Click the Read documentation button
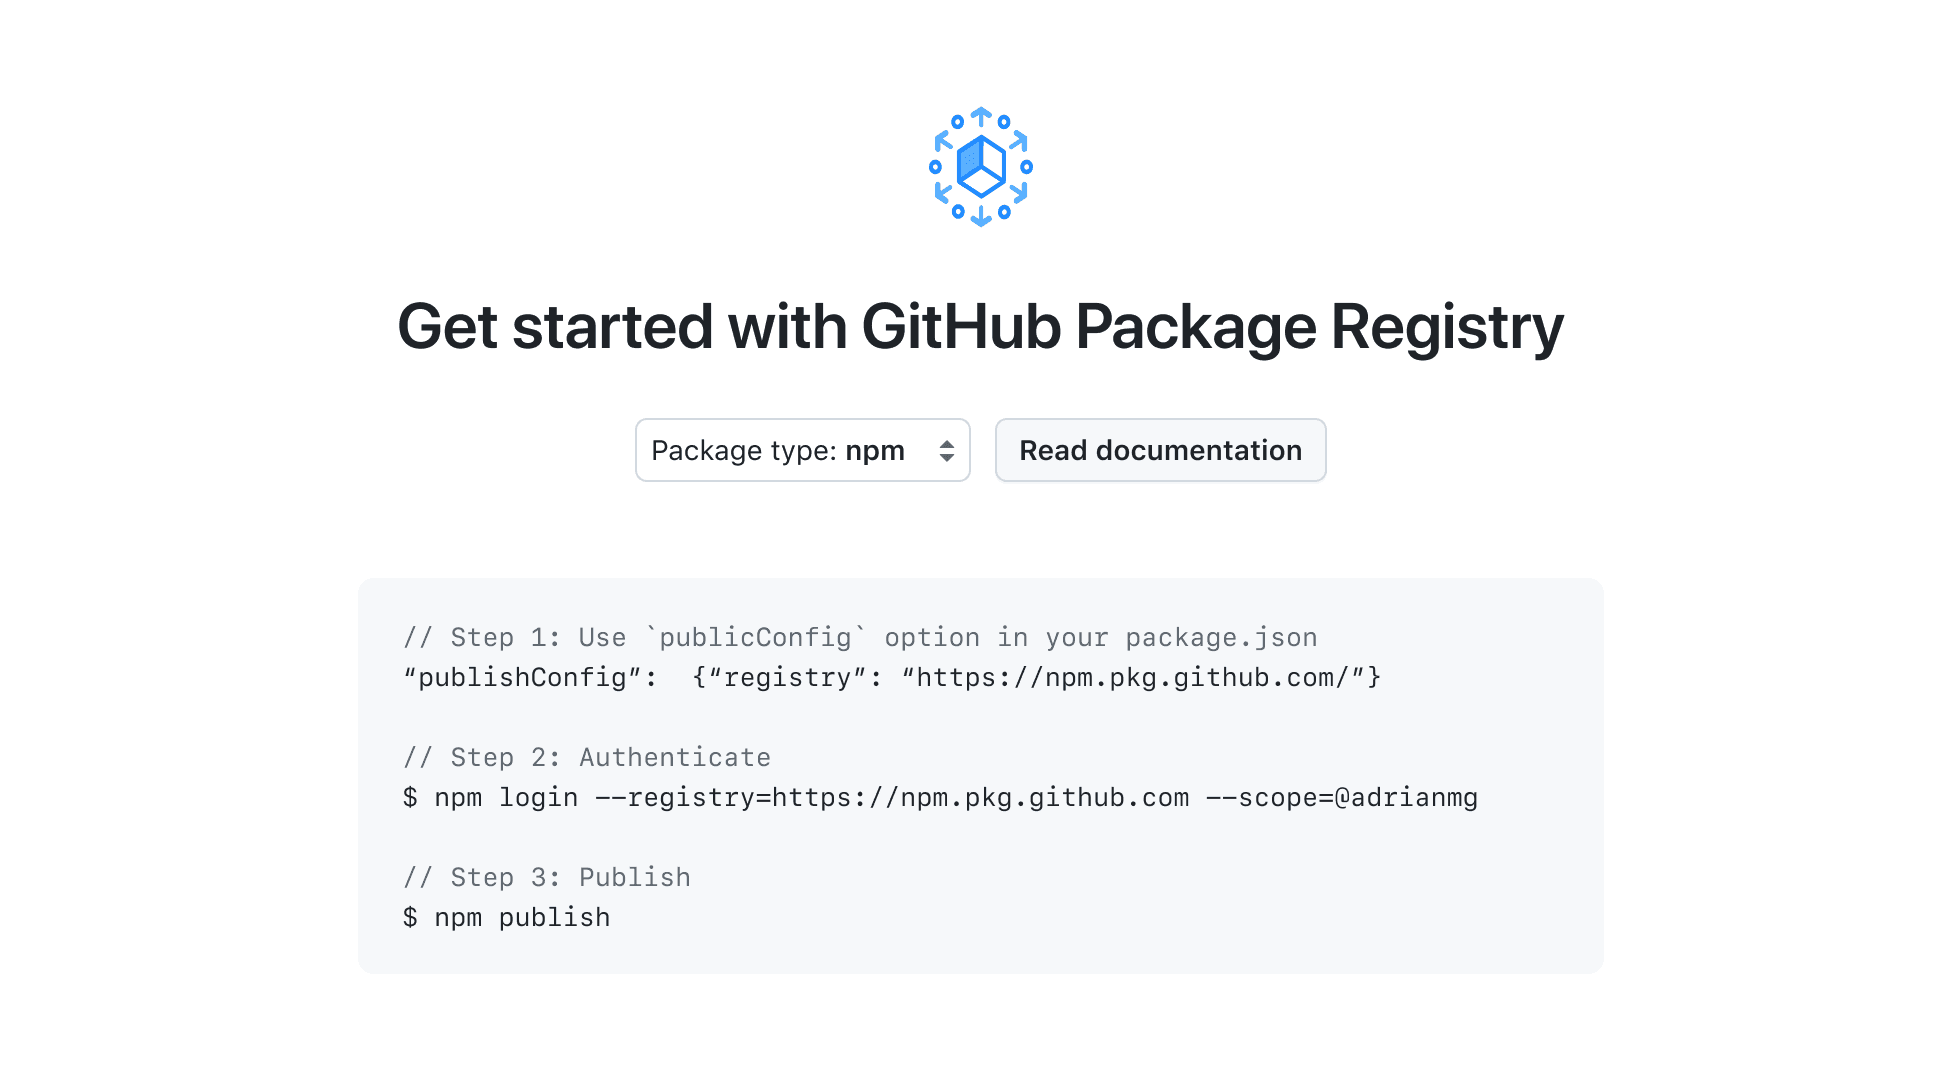The height and width of the screenshot is (1078, 1960). click(x=1160, y=450)
